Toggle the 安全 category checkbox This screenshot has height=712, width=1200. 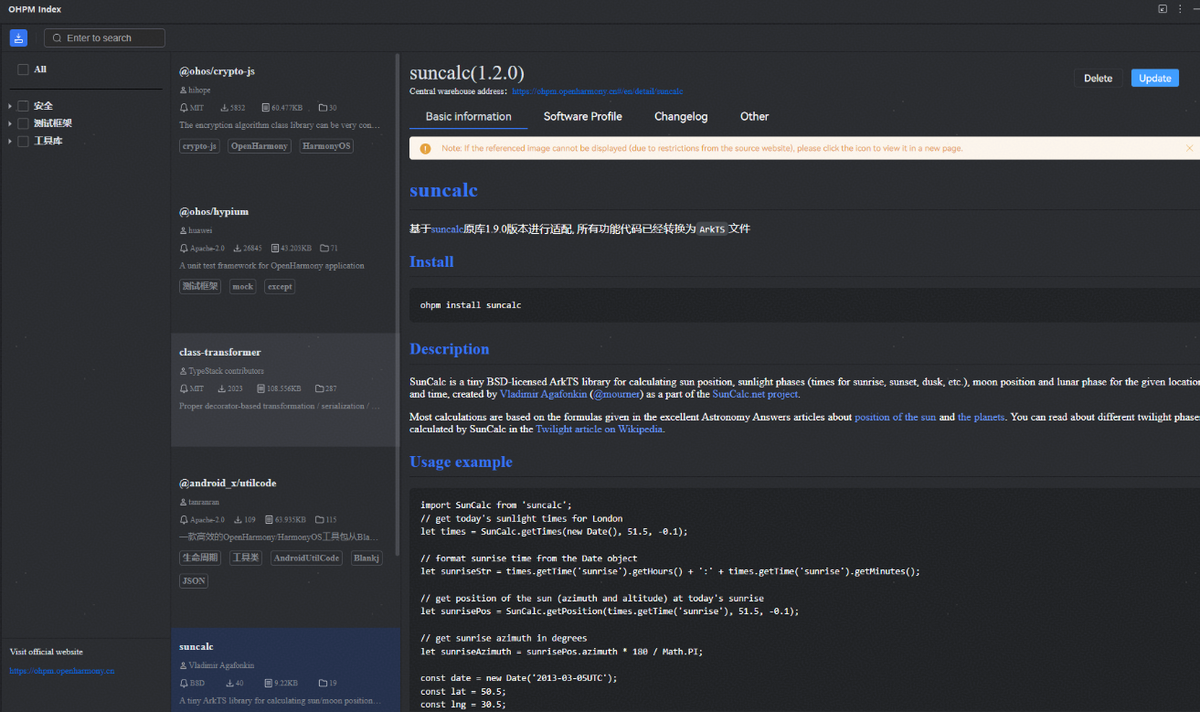click(23, 106)
